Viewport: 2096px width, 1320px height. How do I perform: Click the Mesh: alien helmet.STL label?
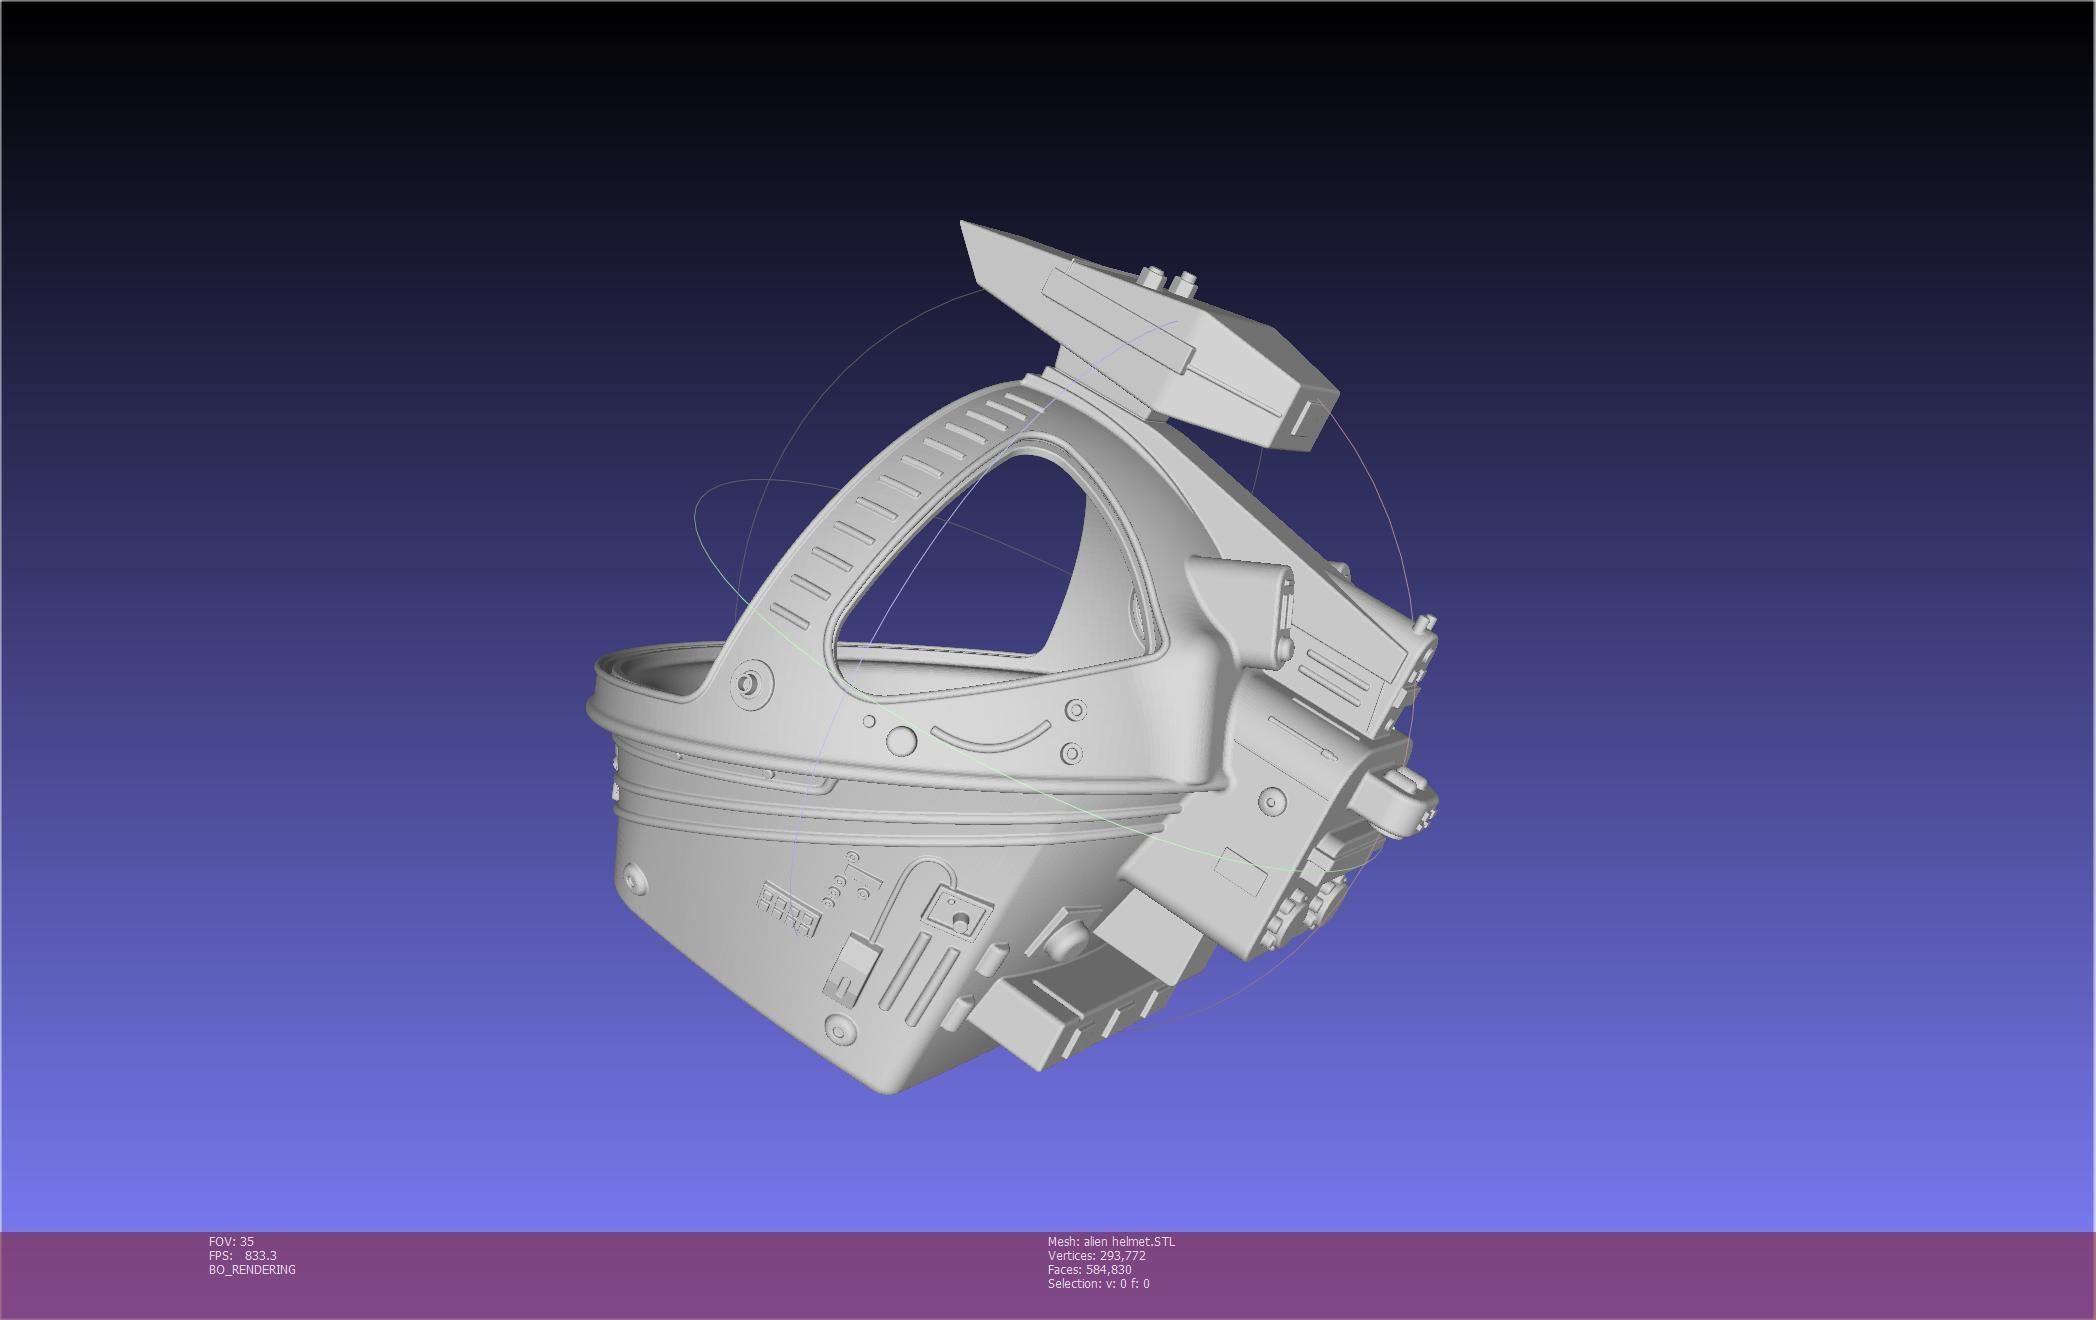tap(1111, 1241)
